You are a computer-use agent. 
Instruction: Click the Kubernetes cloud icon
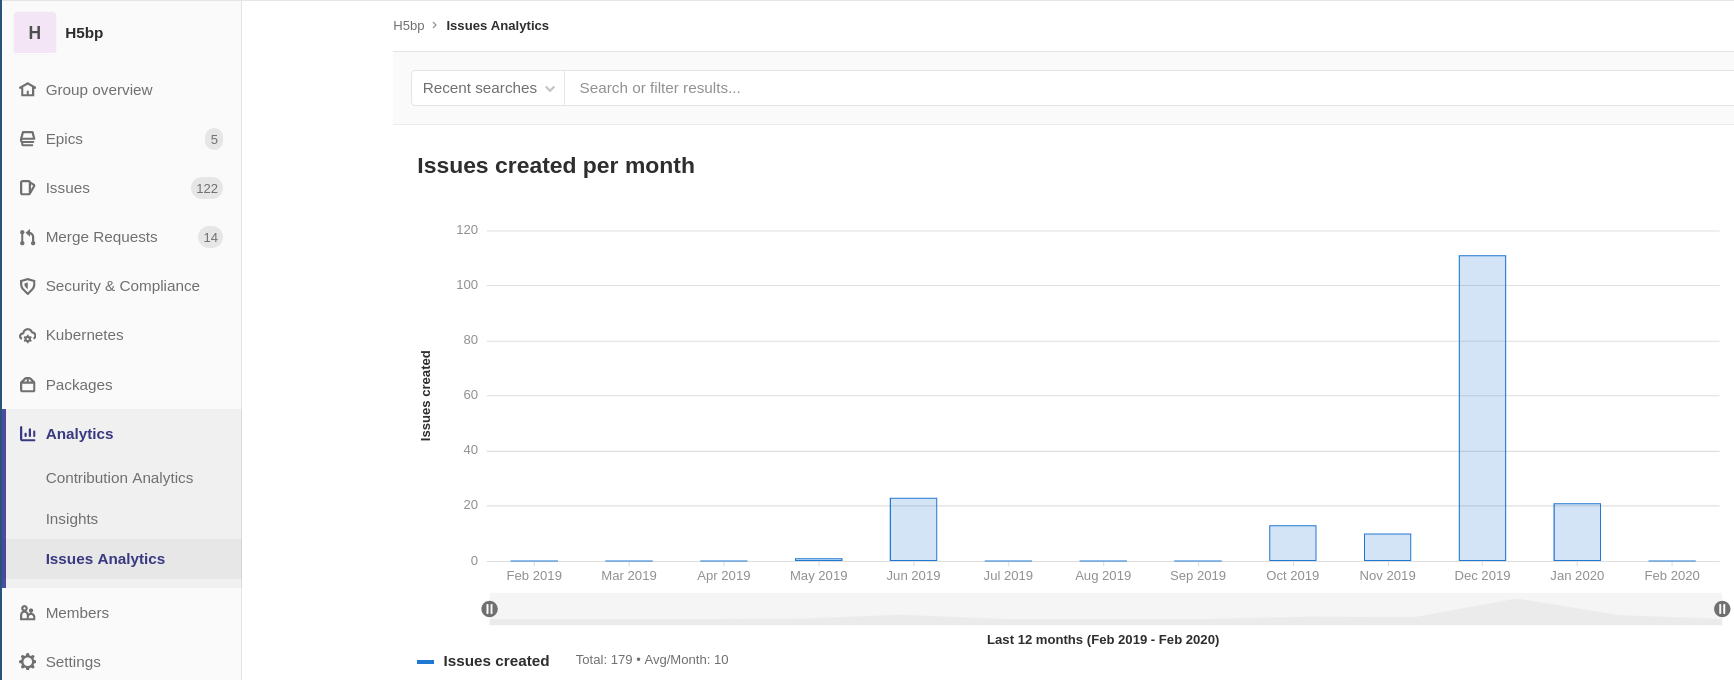tap(28, 336)
